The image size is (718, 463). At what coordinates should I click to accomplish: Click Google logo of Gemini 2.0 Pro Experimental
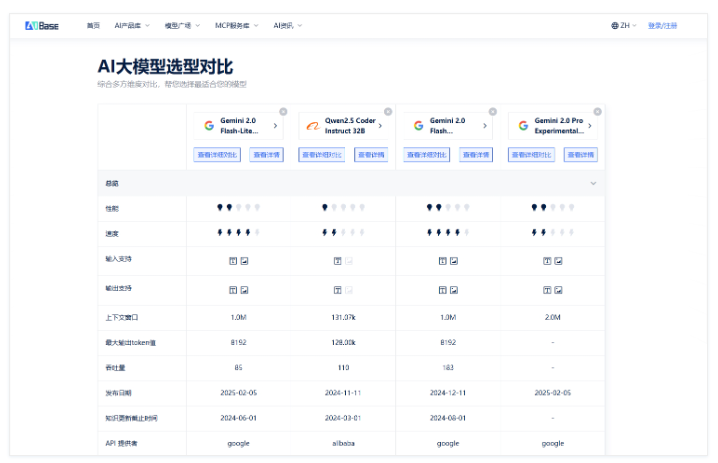click(523, 125)
